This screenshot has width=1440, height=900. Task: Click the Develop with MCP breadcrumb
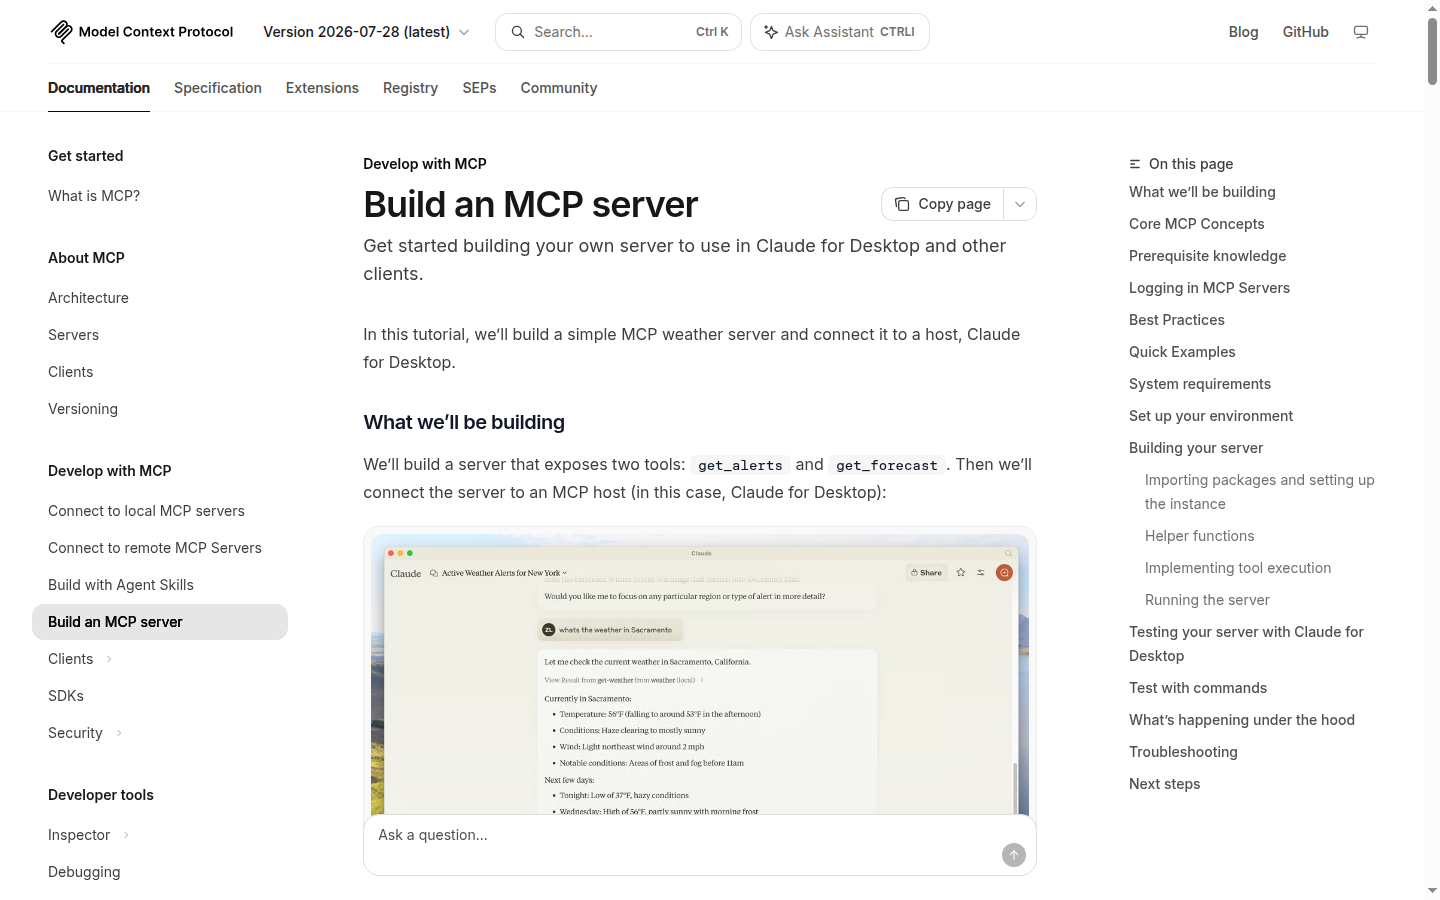425,164
